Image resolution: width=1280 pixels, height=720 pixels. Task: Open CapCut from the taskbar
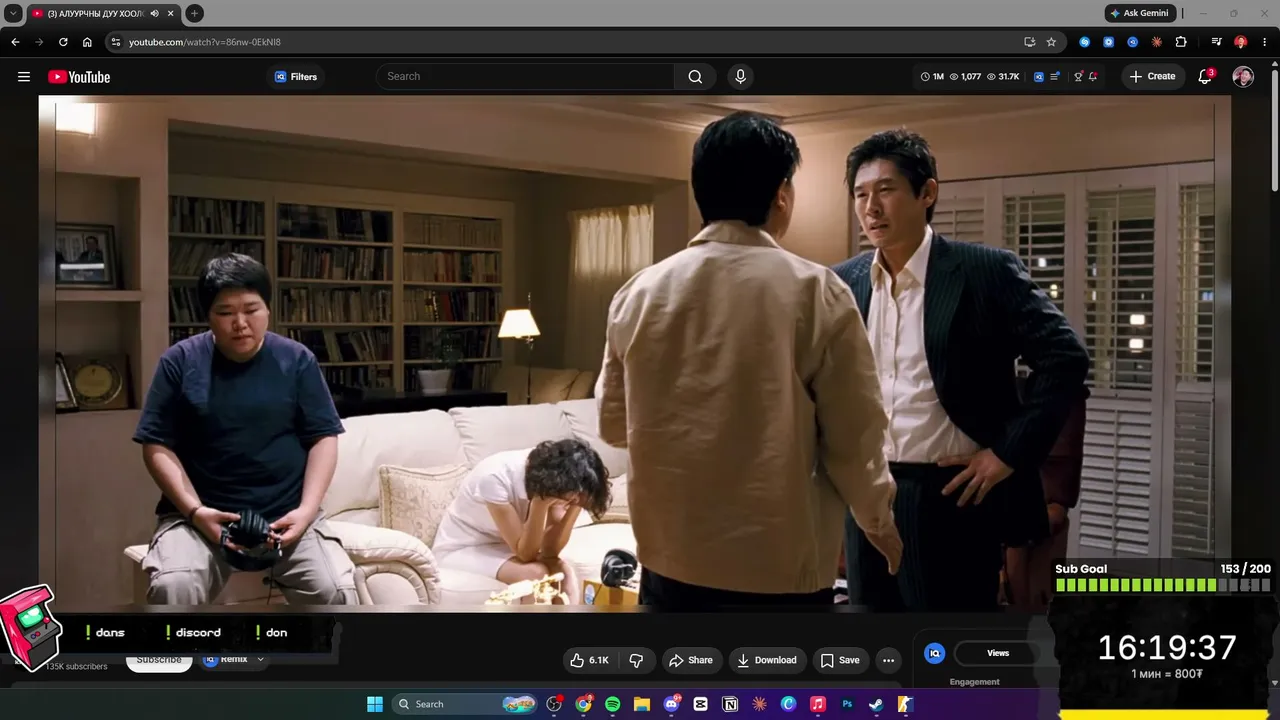[701, 704]
